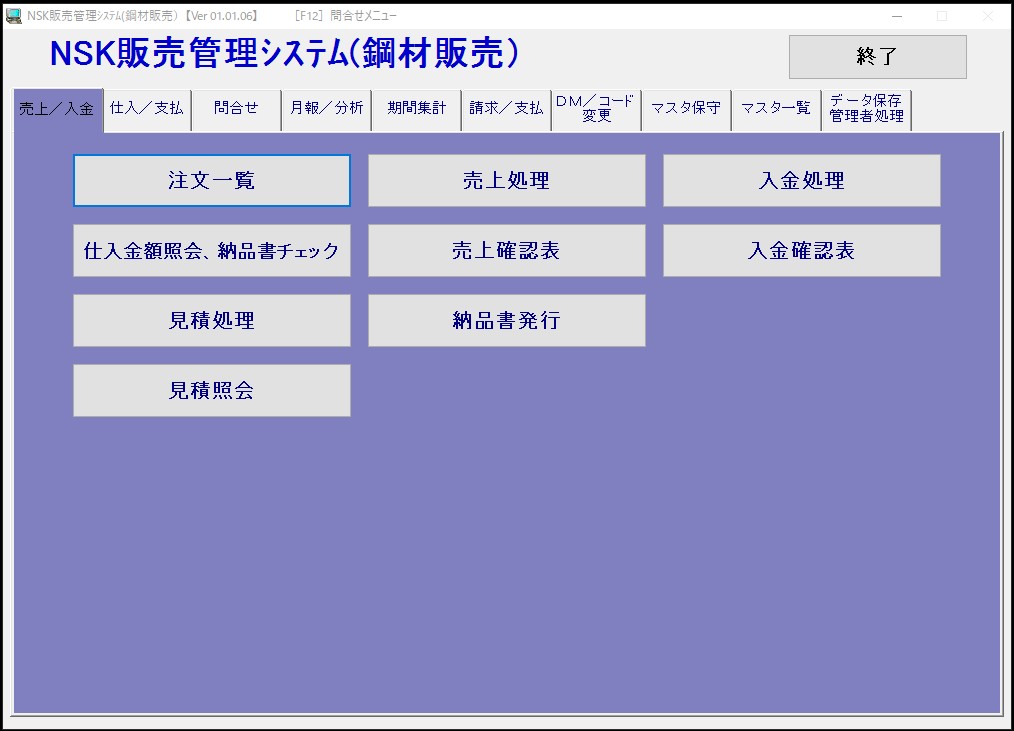Image resolution: width=1014 pixels, height=731 pixels.
Task: Open the 月報／分析 tab
Action: tap(327, 109)
